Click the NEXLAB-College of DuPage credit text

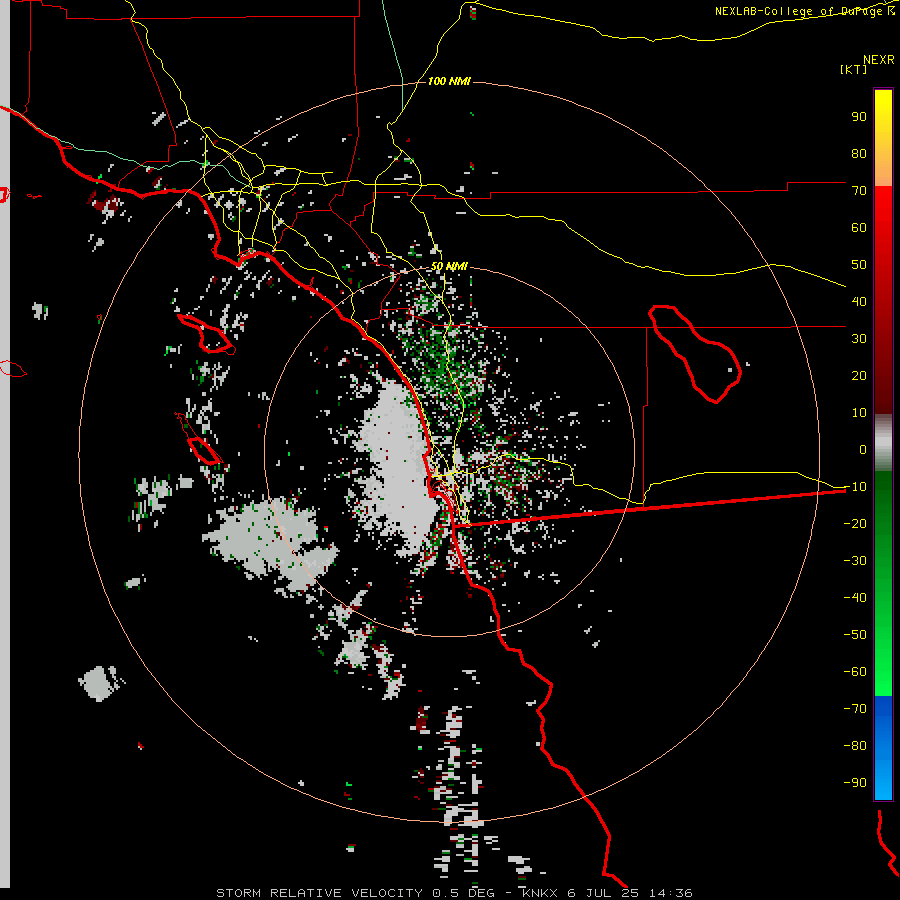point(805,11)
